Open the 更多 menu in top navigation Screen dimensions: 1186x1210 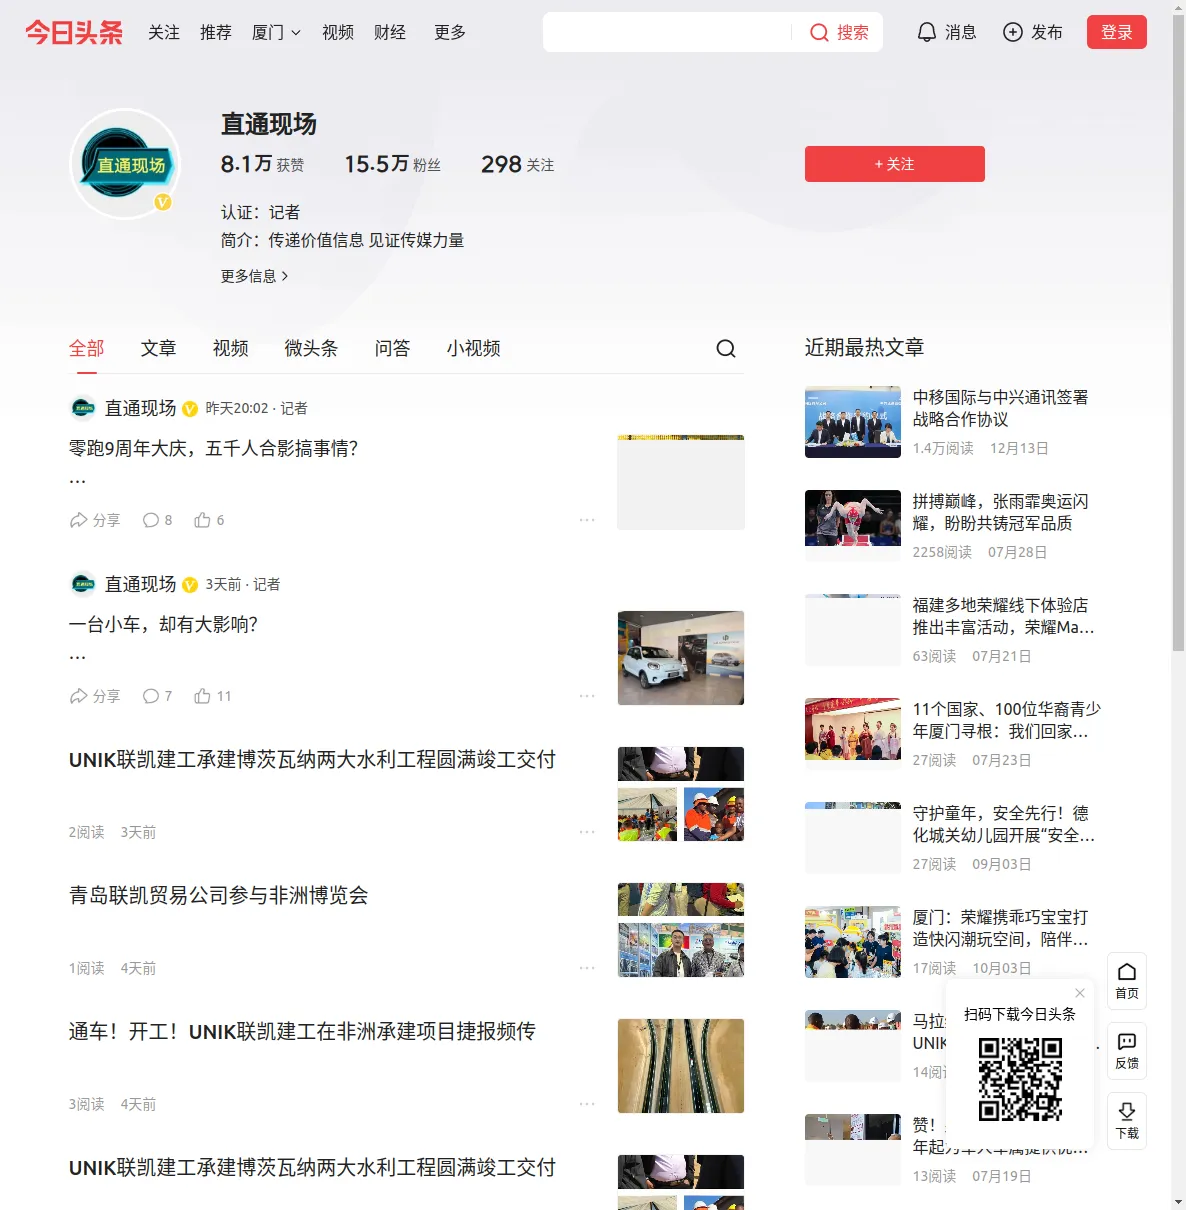[450, 32]
